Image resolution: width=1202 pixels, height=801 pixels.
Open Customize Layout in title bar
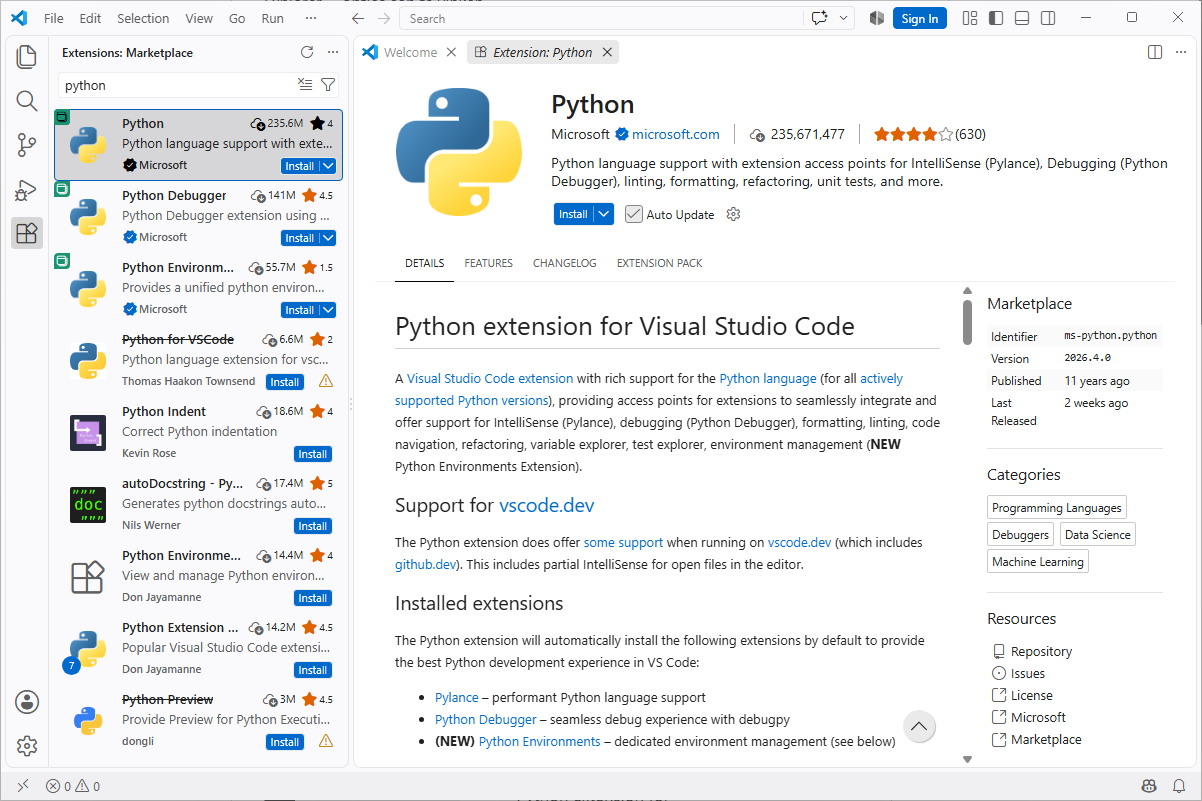pyautogui.click(x=970, y=18)
